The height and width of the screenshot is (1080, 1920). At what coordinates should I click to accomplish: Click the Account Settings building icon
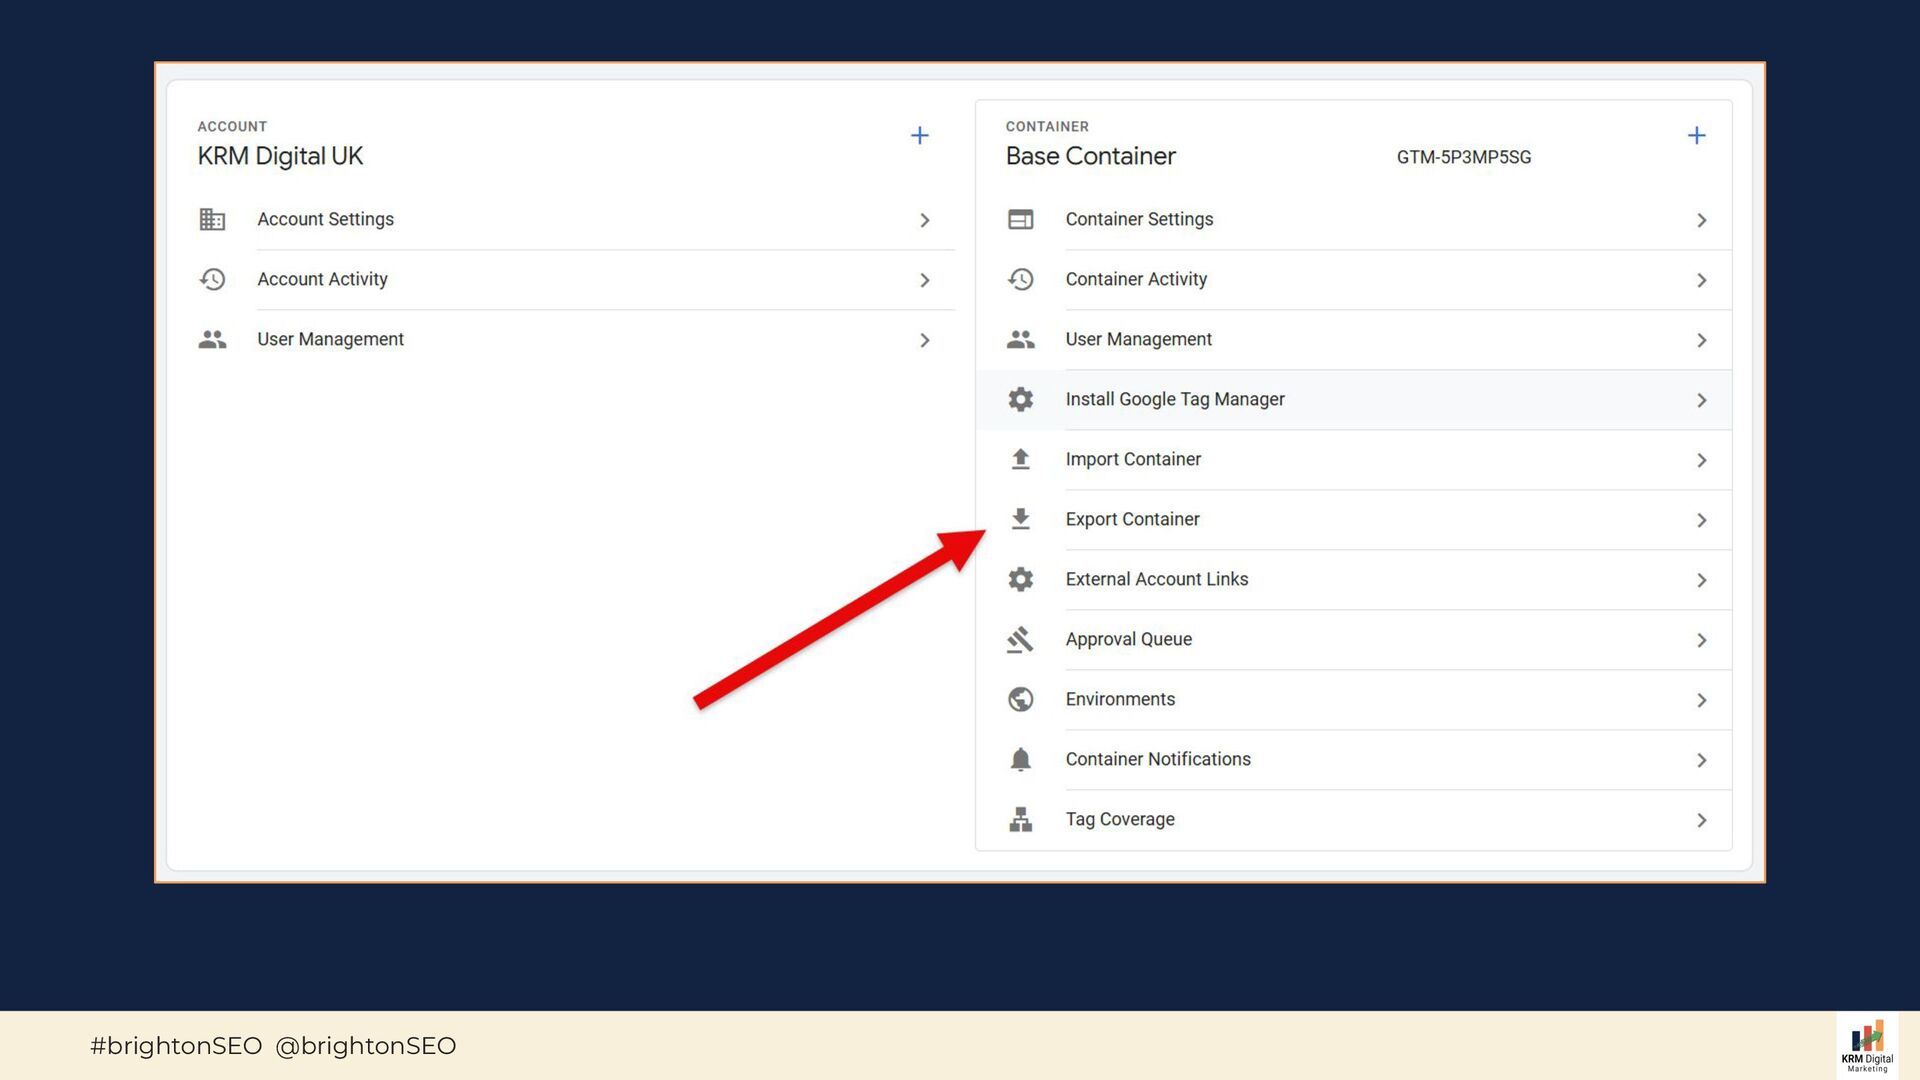(x=212, y=219)
